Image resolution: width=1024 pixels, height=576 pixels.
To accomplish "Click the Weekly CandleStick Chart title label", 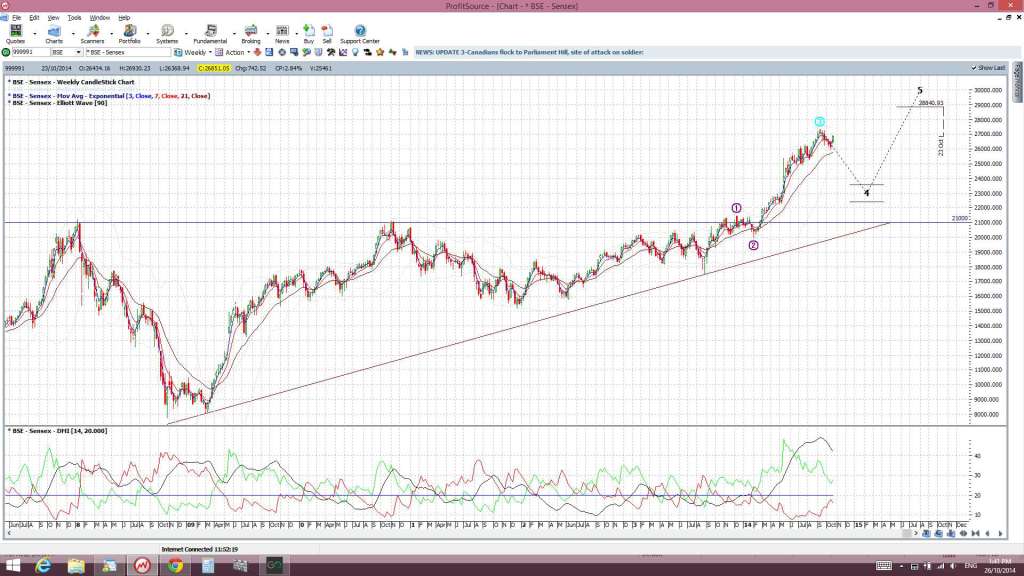I will [x=73, y=82].
